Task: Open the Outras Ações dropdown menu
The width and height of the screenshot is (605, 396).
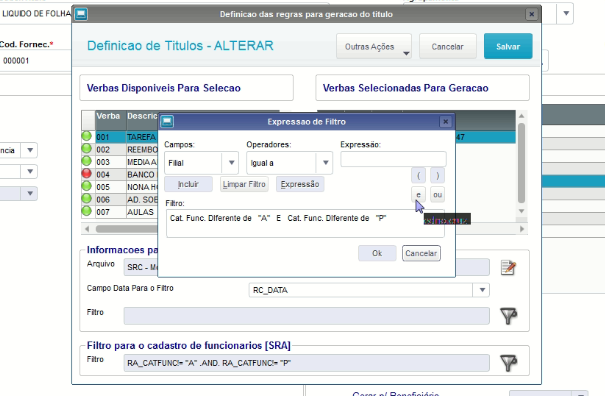Action: coord(373,46)
